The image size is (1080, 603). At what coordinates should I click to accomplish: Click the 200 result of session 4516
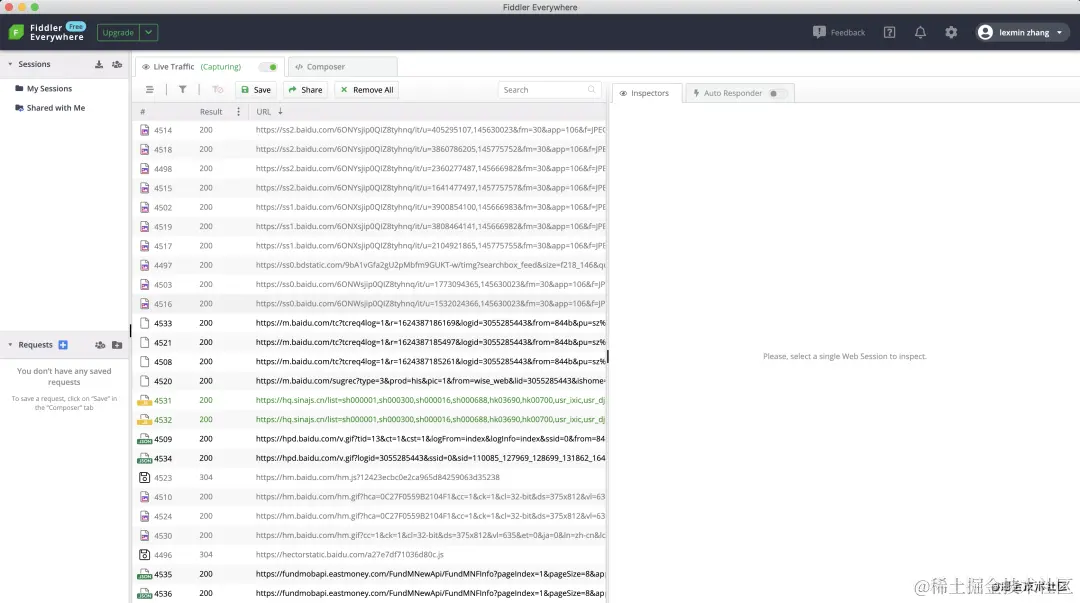click(206, 303)
